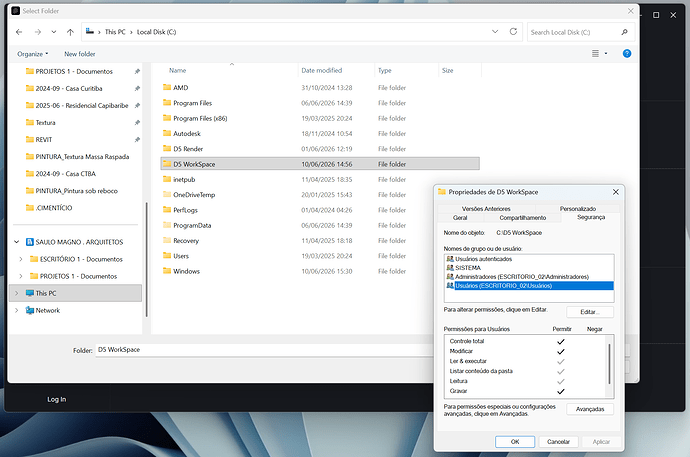Select Usuários autenticados in the group list
This screenshot has height=457, width=690.
coord(484,259)
